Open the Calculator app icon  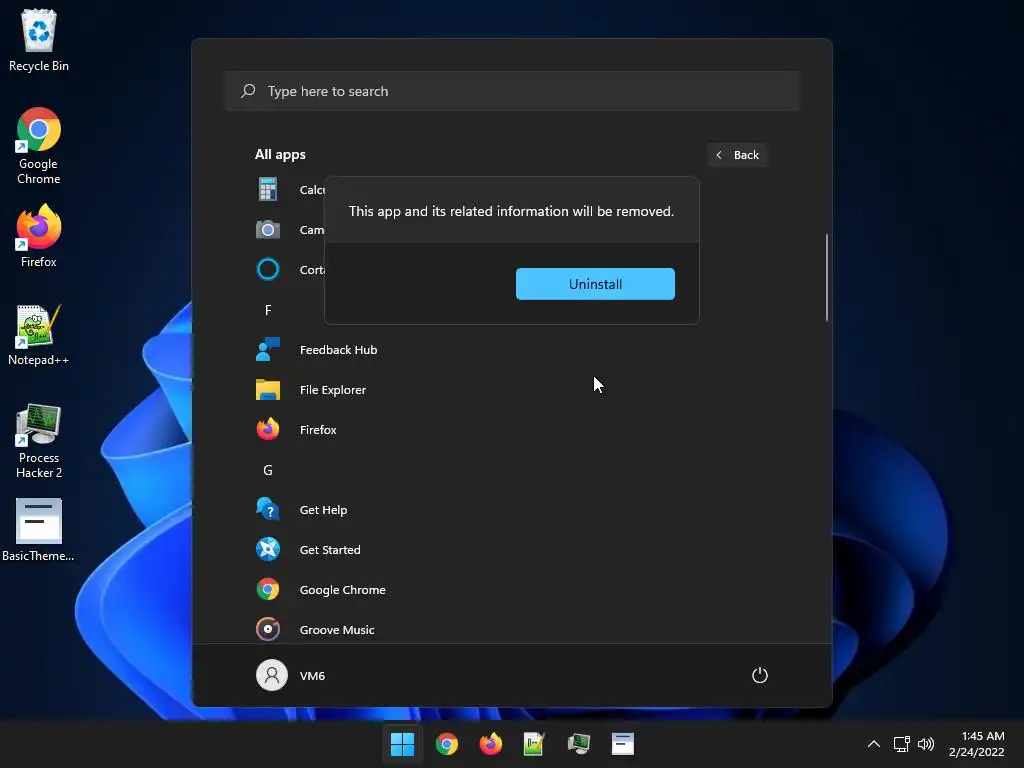[x=268, y=189]
